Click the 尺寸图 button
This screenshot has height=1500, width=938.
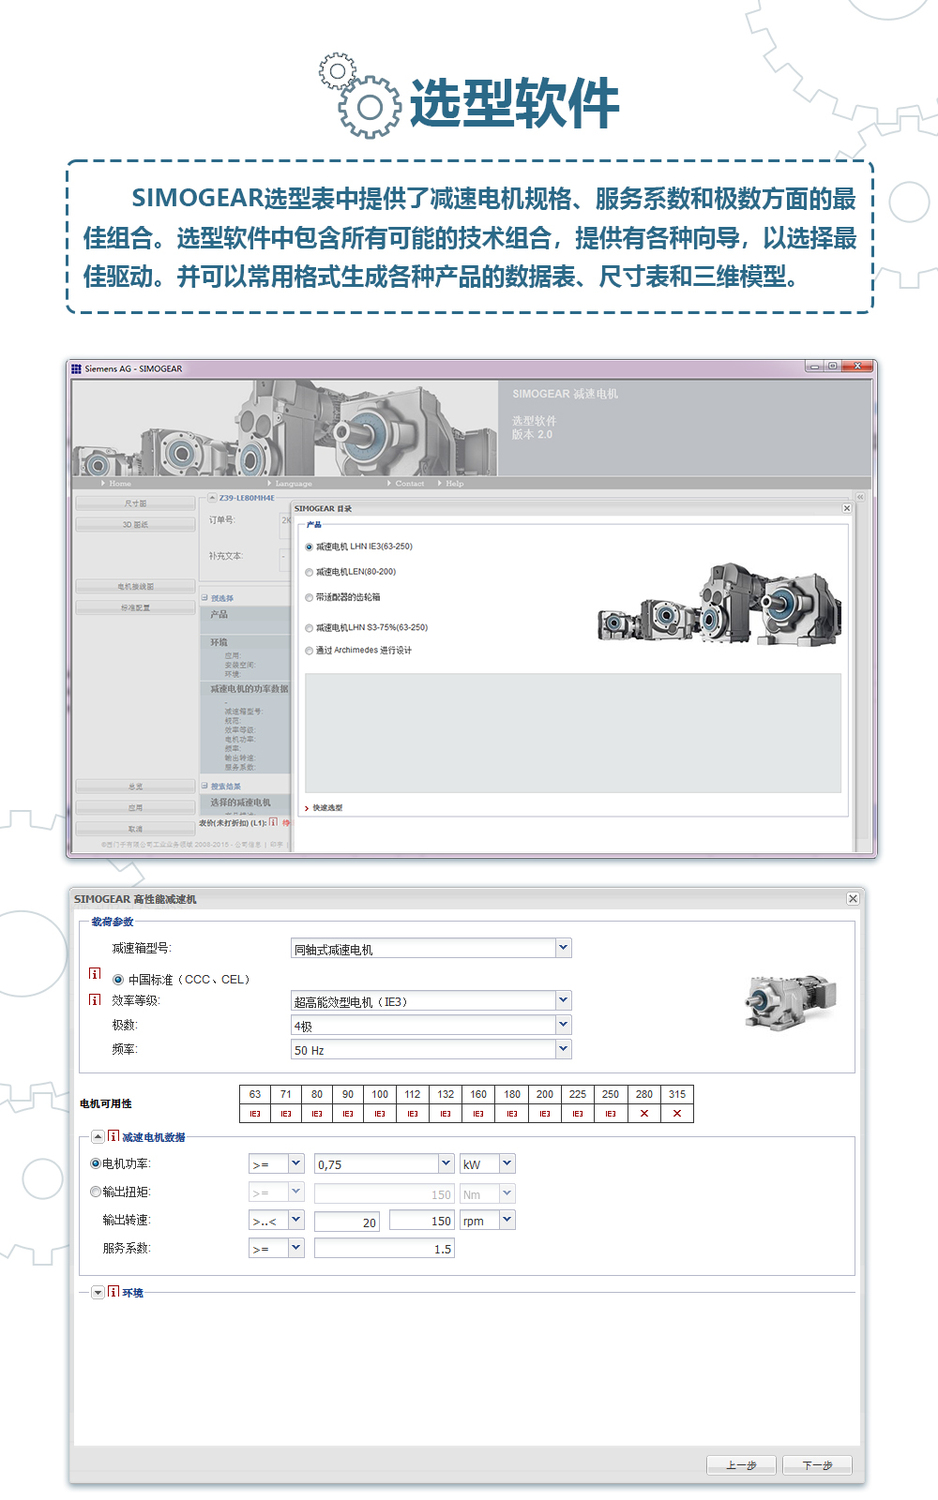coord(135,503)
